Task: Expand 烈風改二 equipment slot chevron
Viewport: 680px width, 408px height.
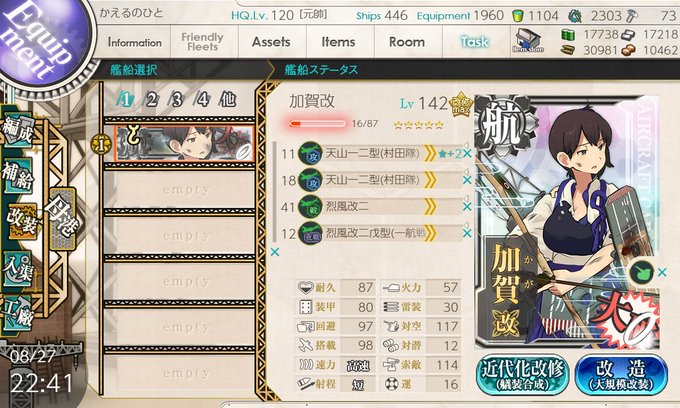Action: tap(430, 206)
